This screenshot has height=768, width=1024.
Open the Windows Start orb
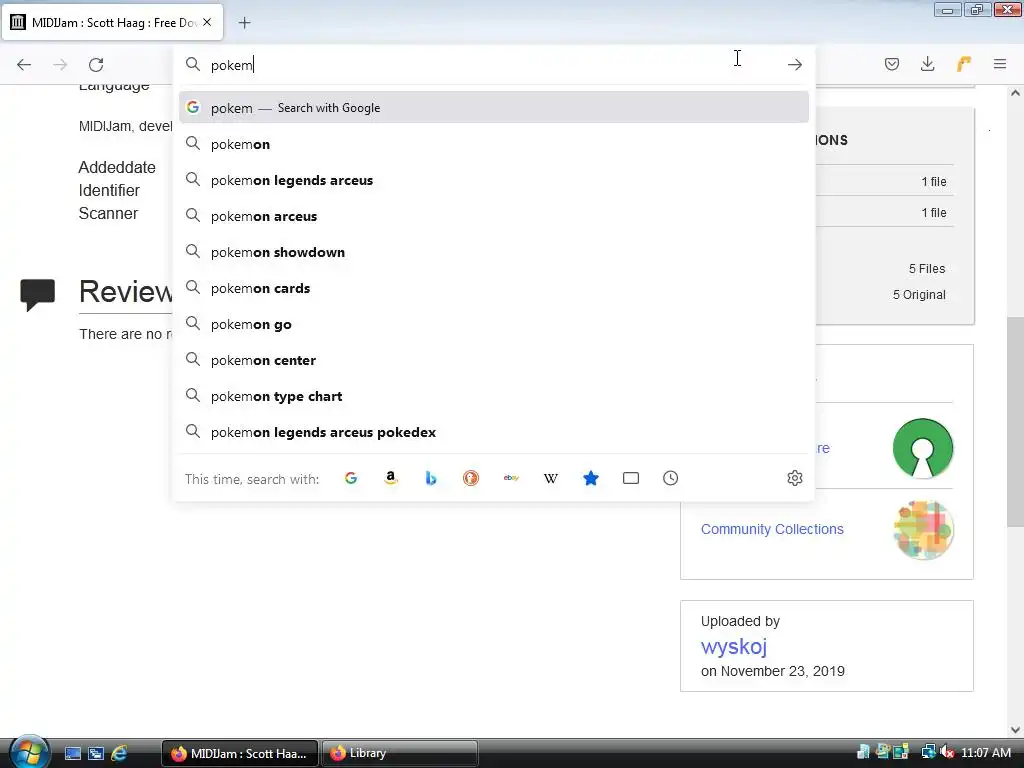click(x=28, y=752)
